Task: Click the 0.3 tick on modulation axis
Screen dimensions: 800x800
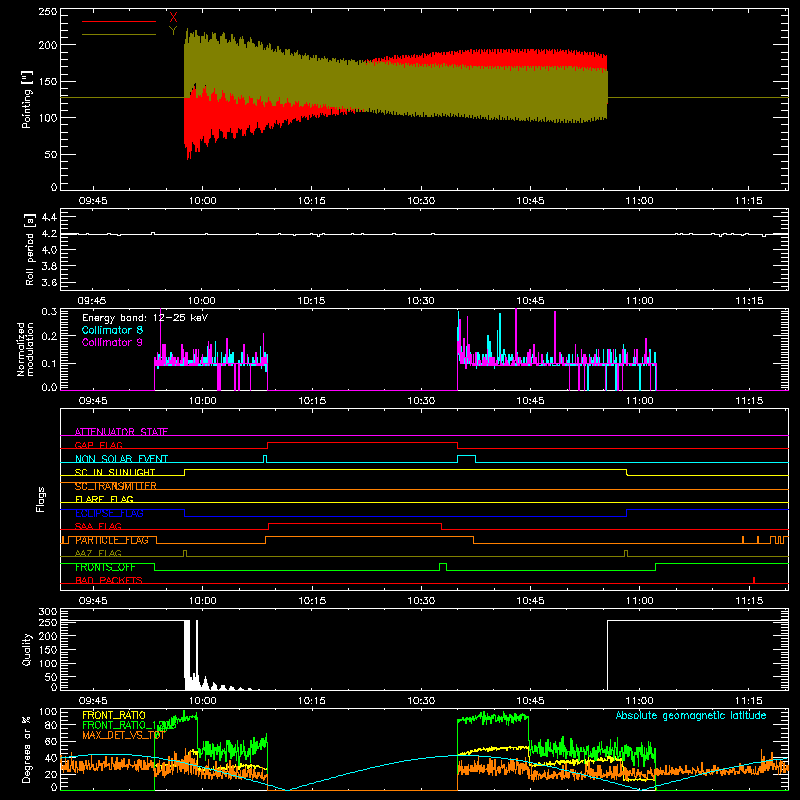Action: point(49,311)
